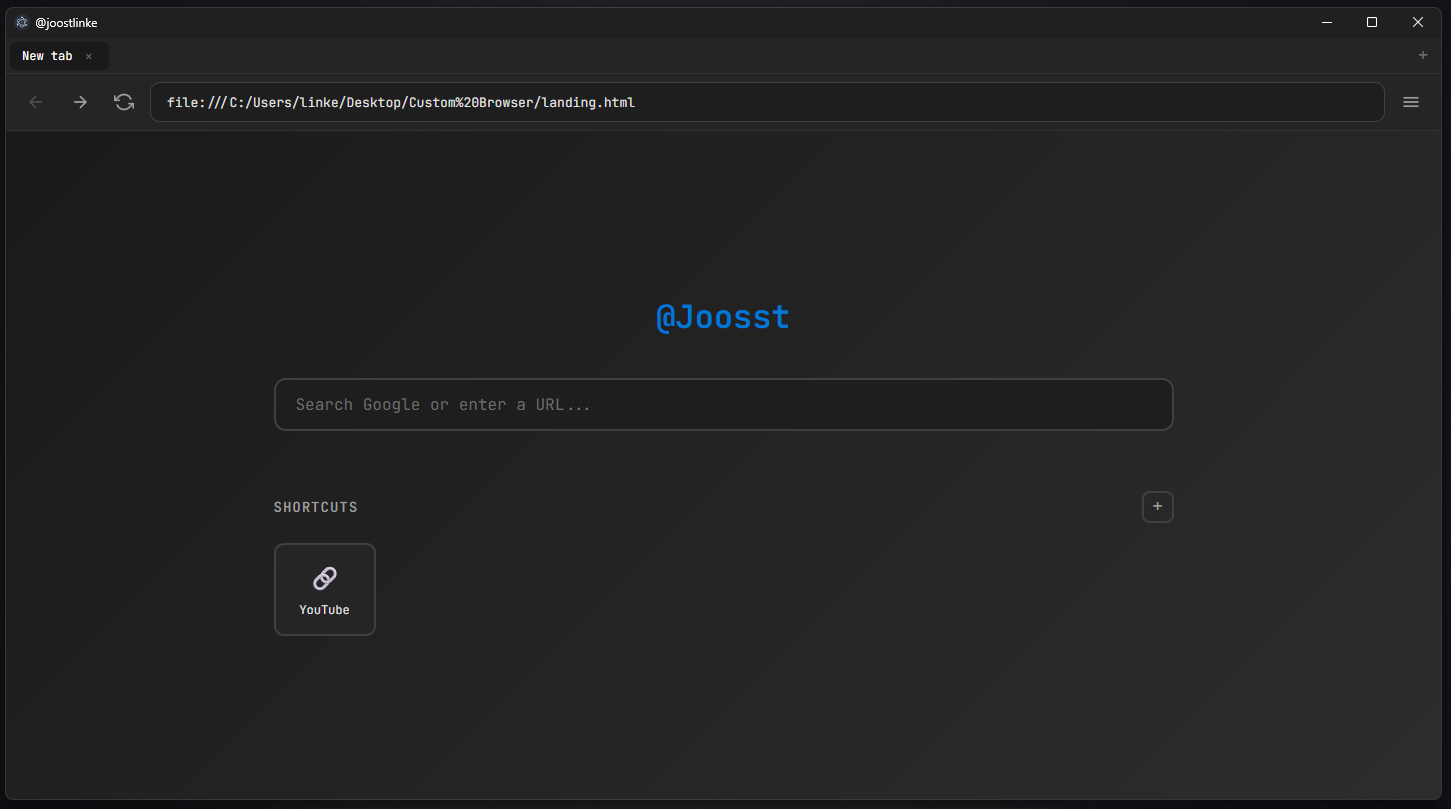Click the browser logo in the title bar
This screenshot has width=1451, height=809.
(x=21, y=21)
